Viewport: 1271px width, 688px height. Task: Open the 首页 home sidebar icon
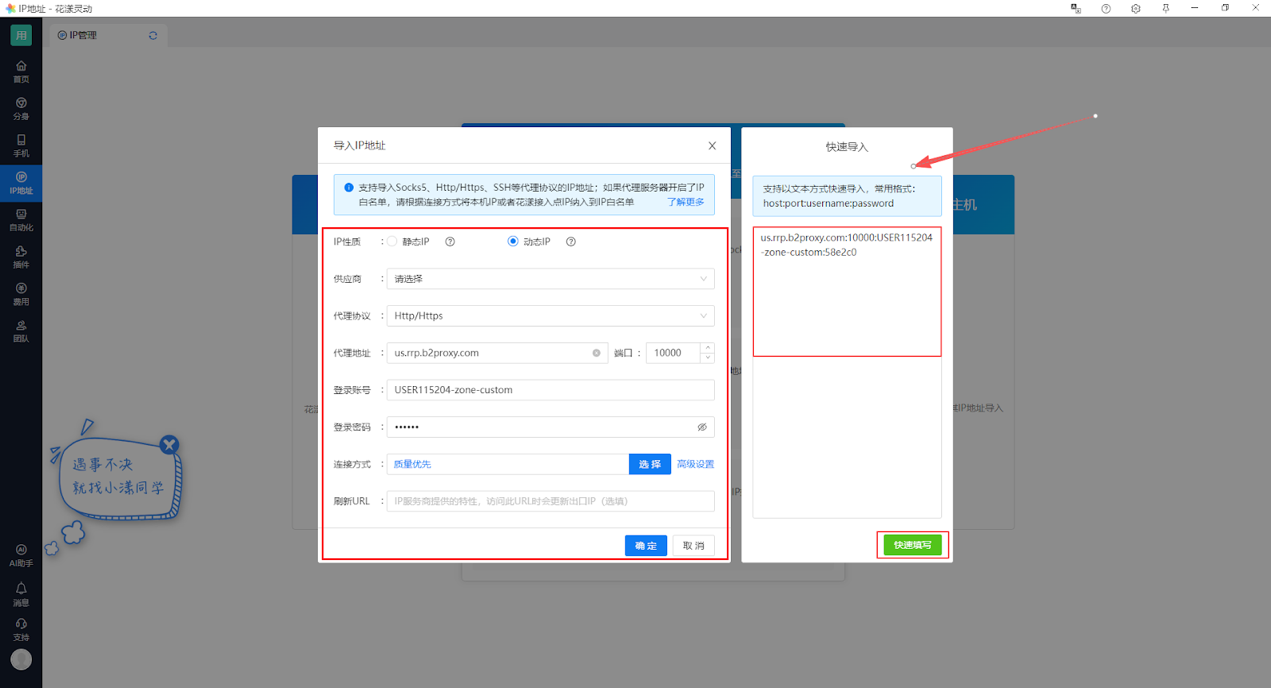pos(21,71)
